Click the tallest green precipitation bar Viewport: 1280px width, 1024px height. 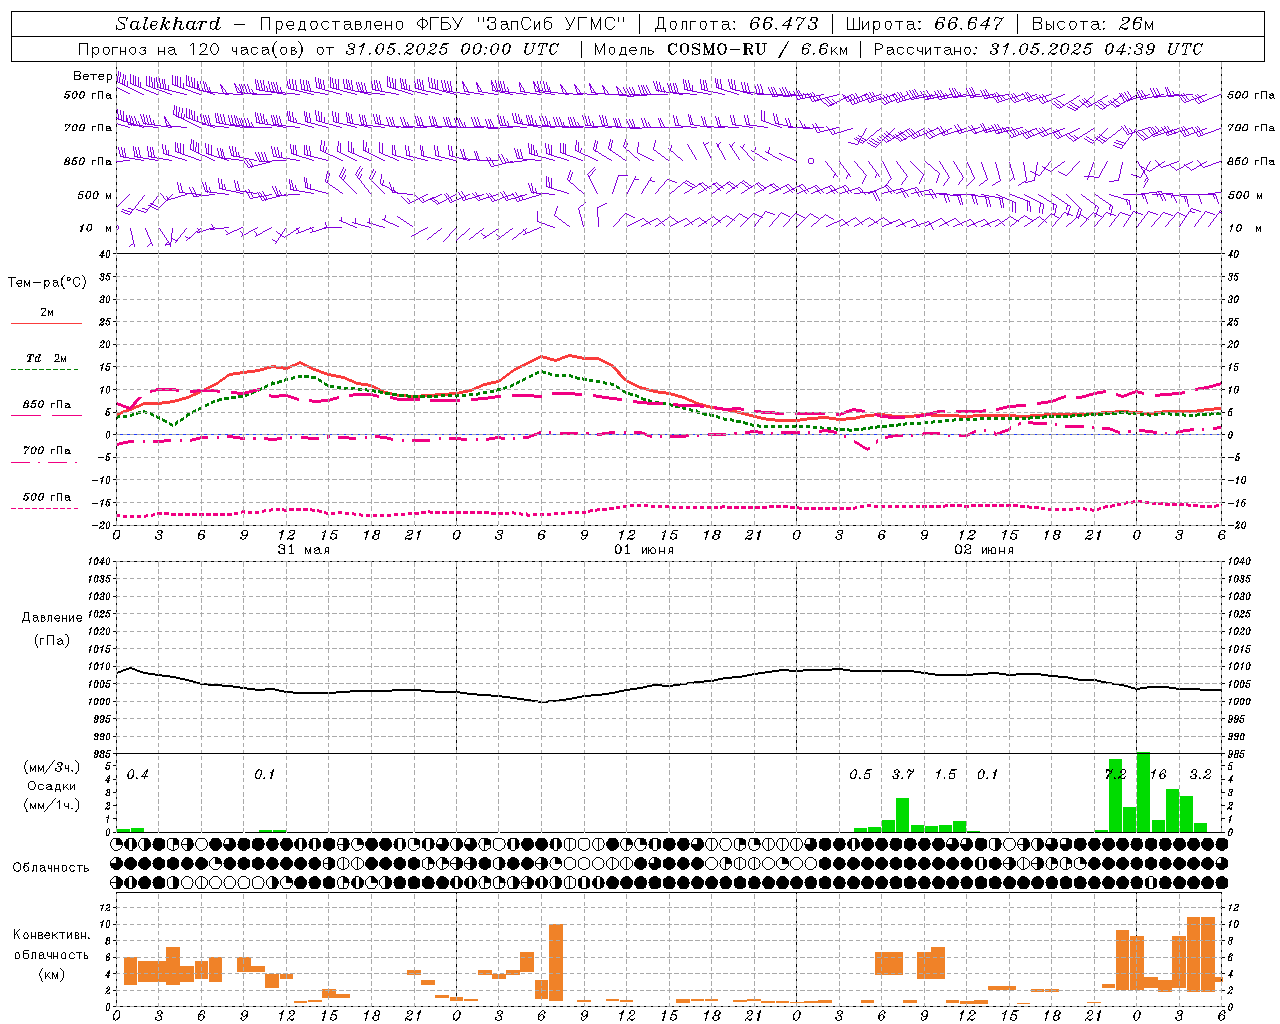1143,792
